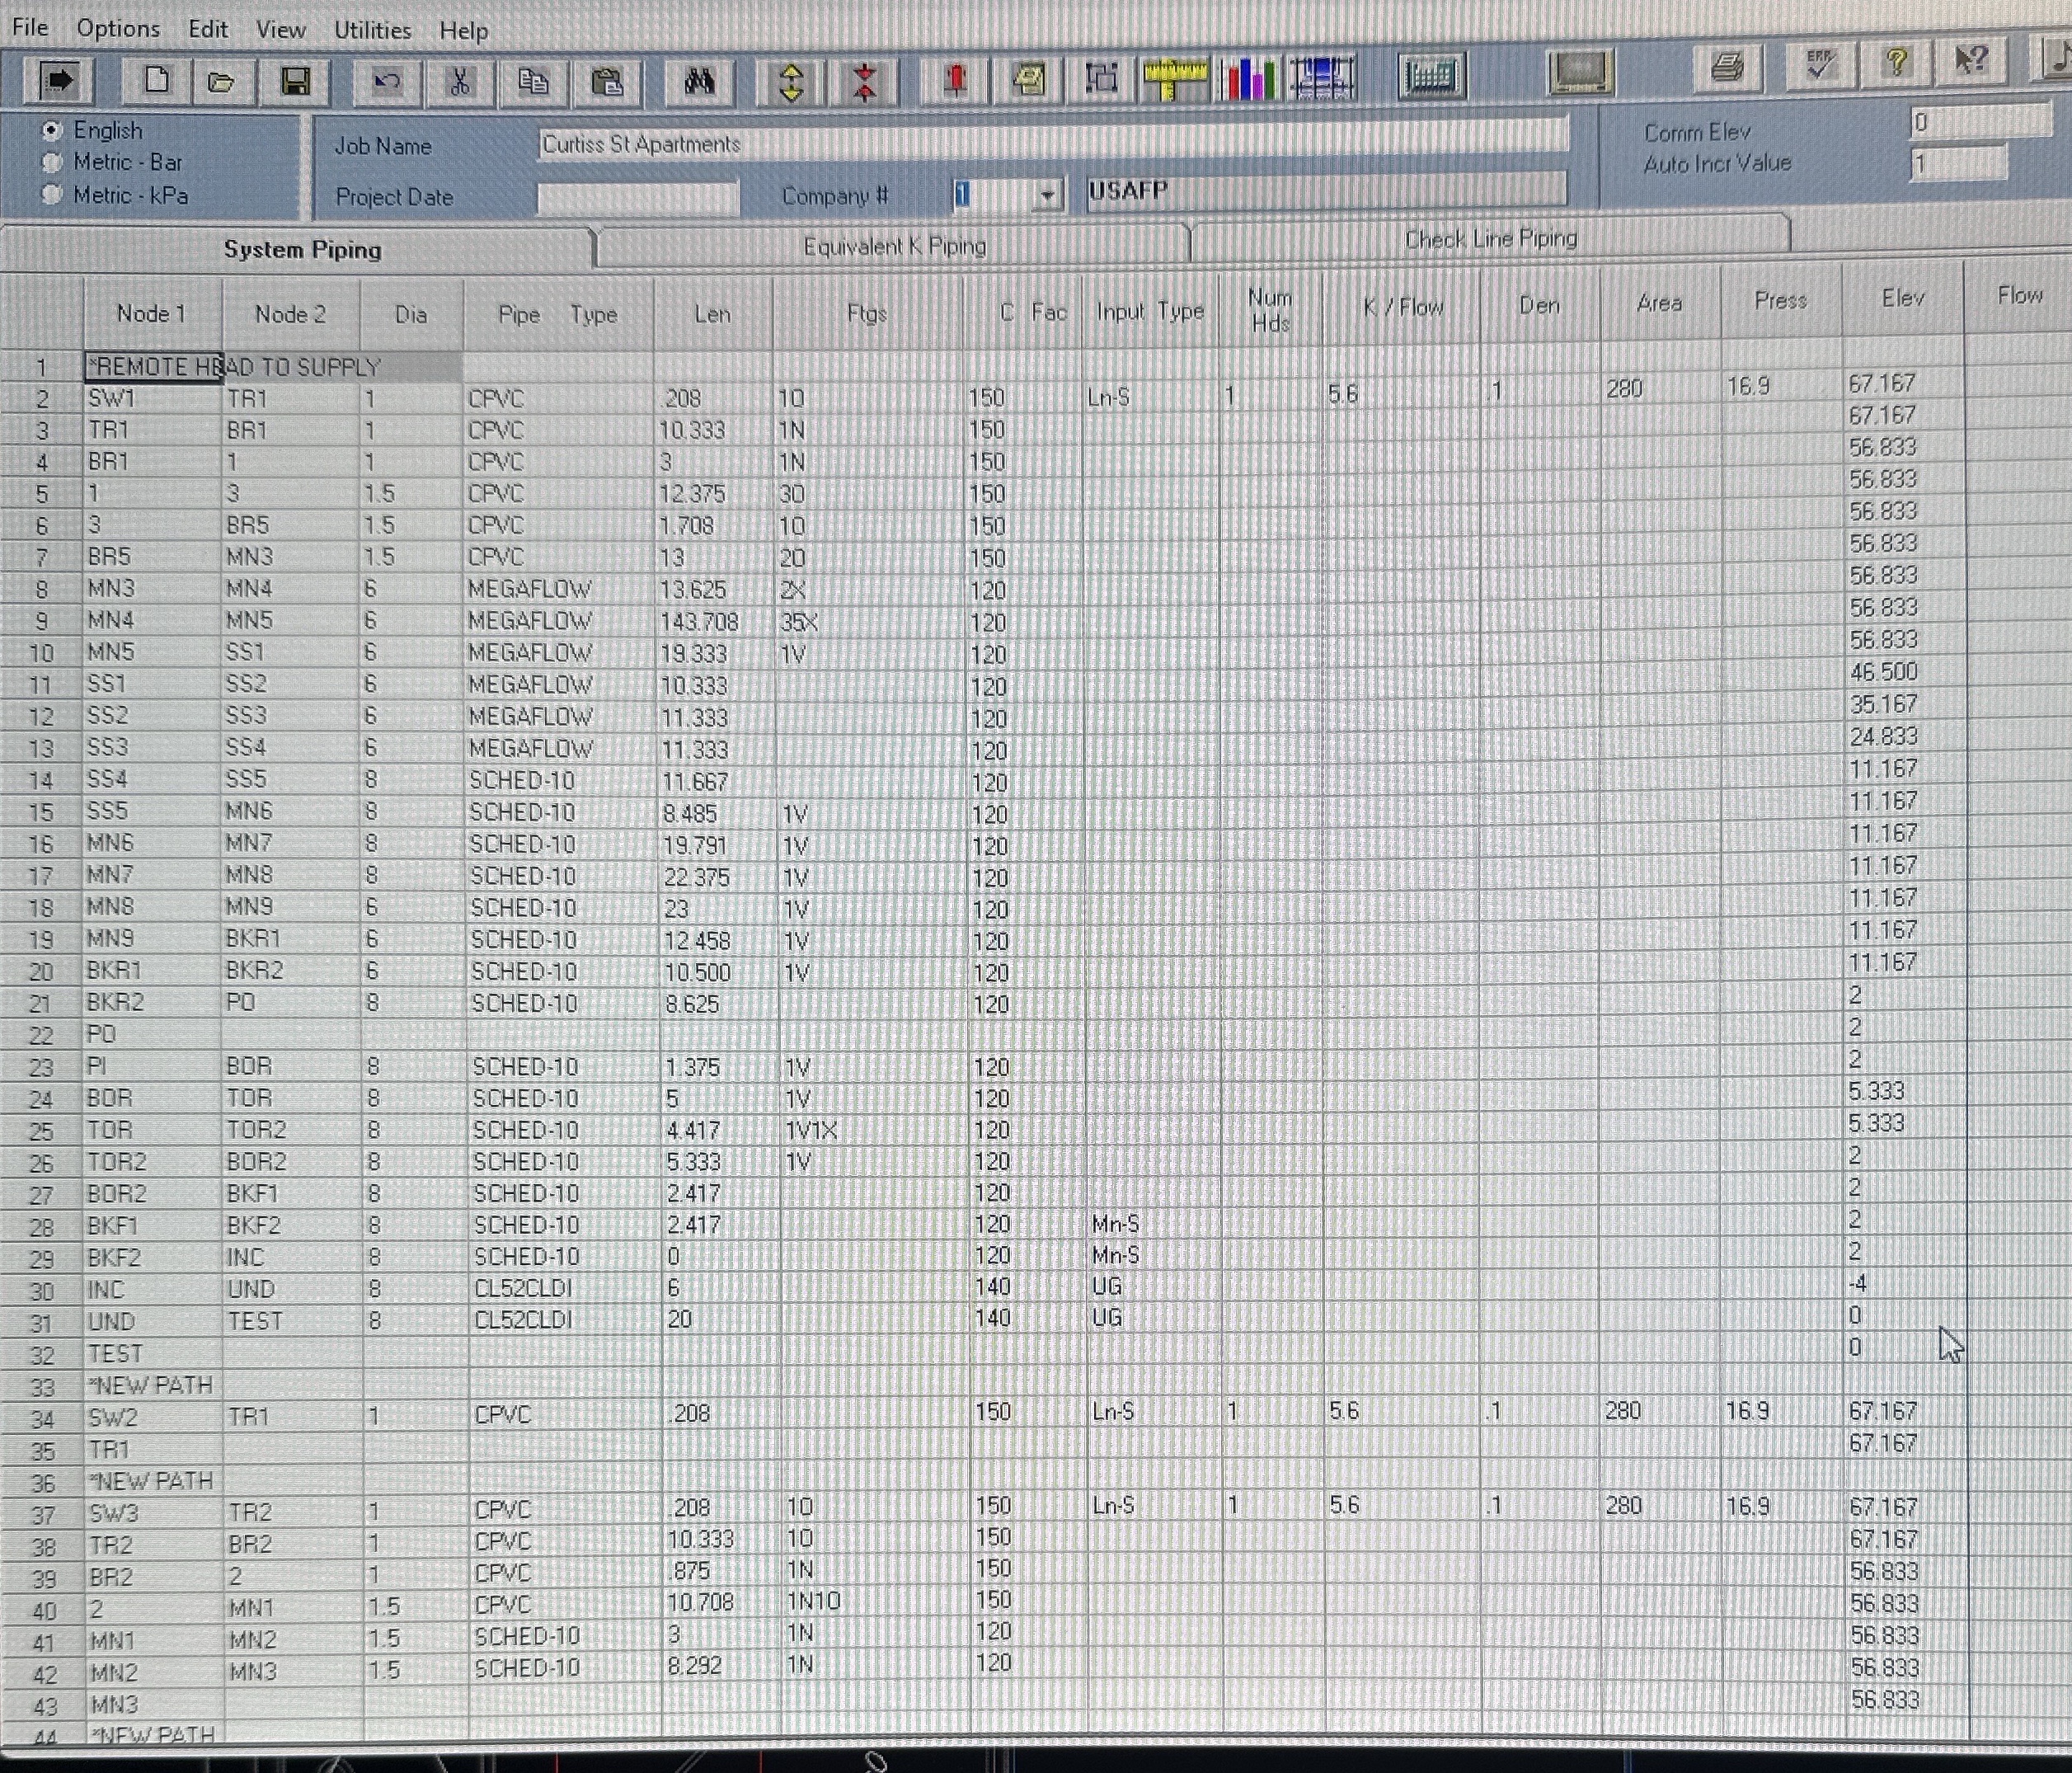The image size is (2072, 1773).
Task: Switch to the Check Line Piping tab
Action: pyautogui.click(x=1490, y=239)
